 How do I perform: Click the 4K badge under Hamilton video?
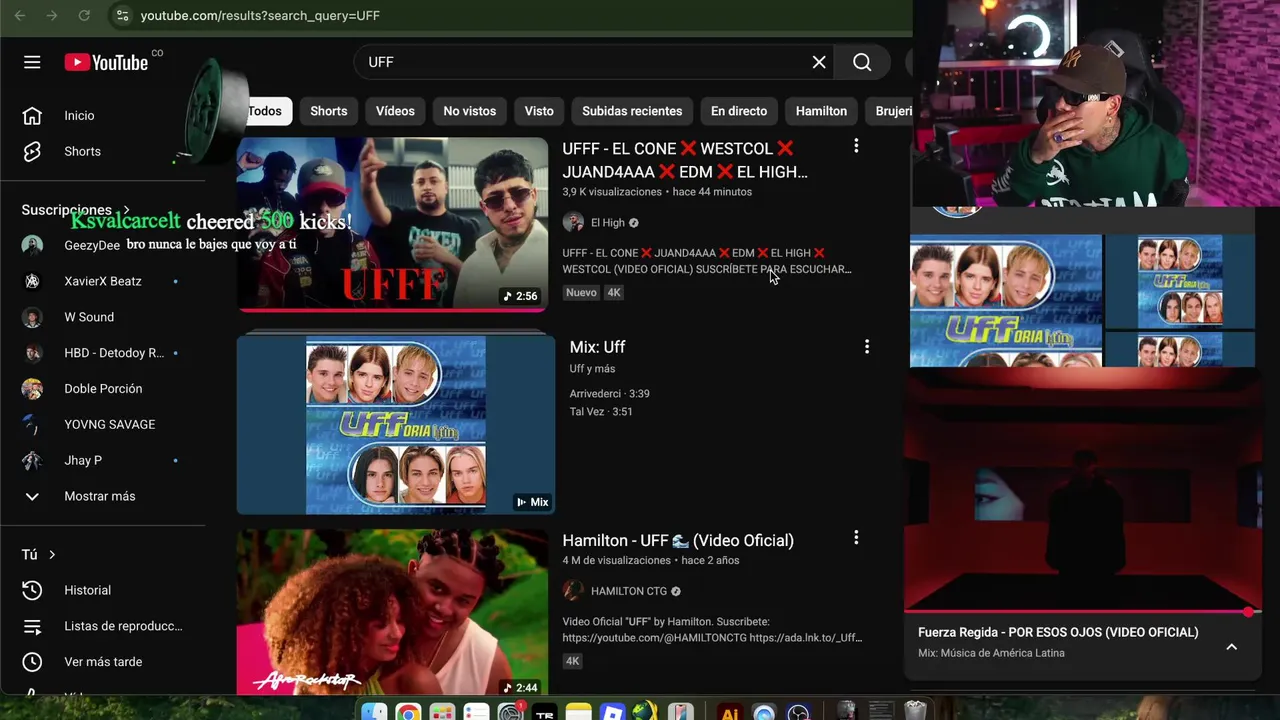572,661
